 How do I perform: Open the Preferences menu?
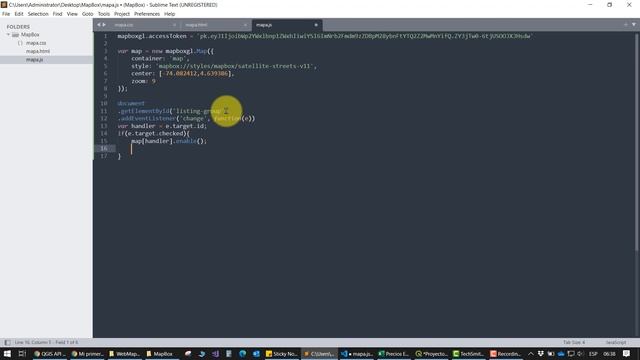(147, 14)
